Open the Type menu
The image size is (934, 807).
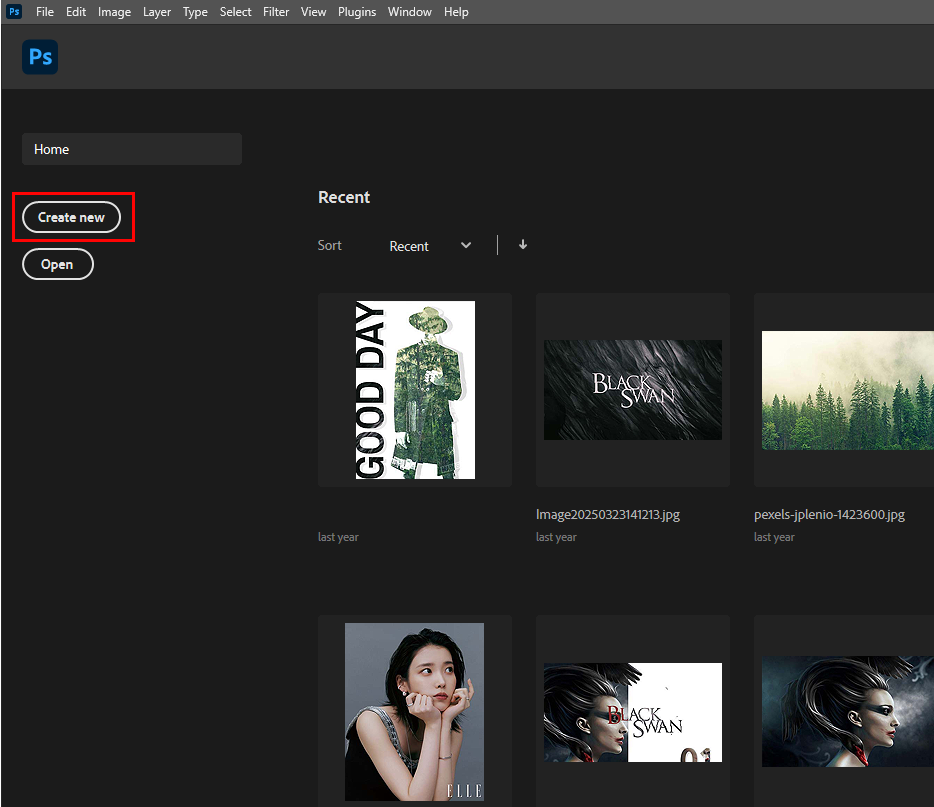[195, 12]
